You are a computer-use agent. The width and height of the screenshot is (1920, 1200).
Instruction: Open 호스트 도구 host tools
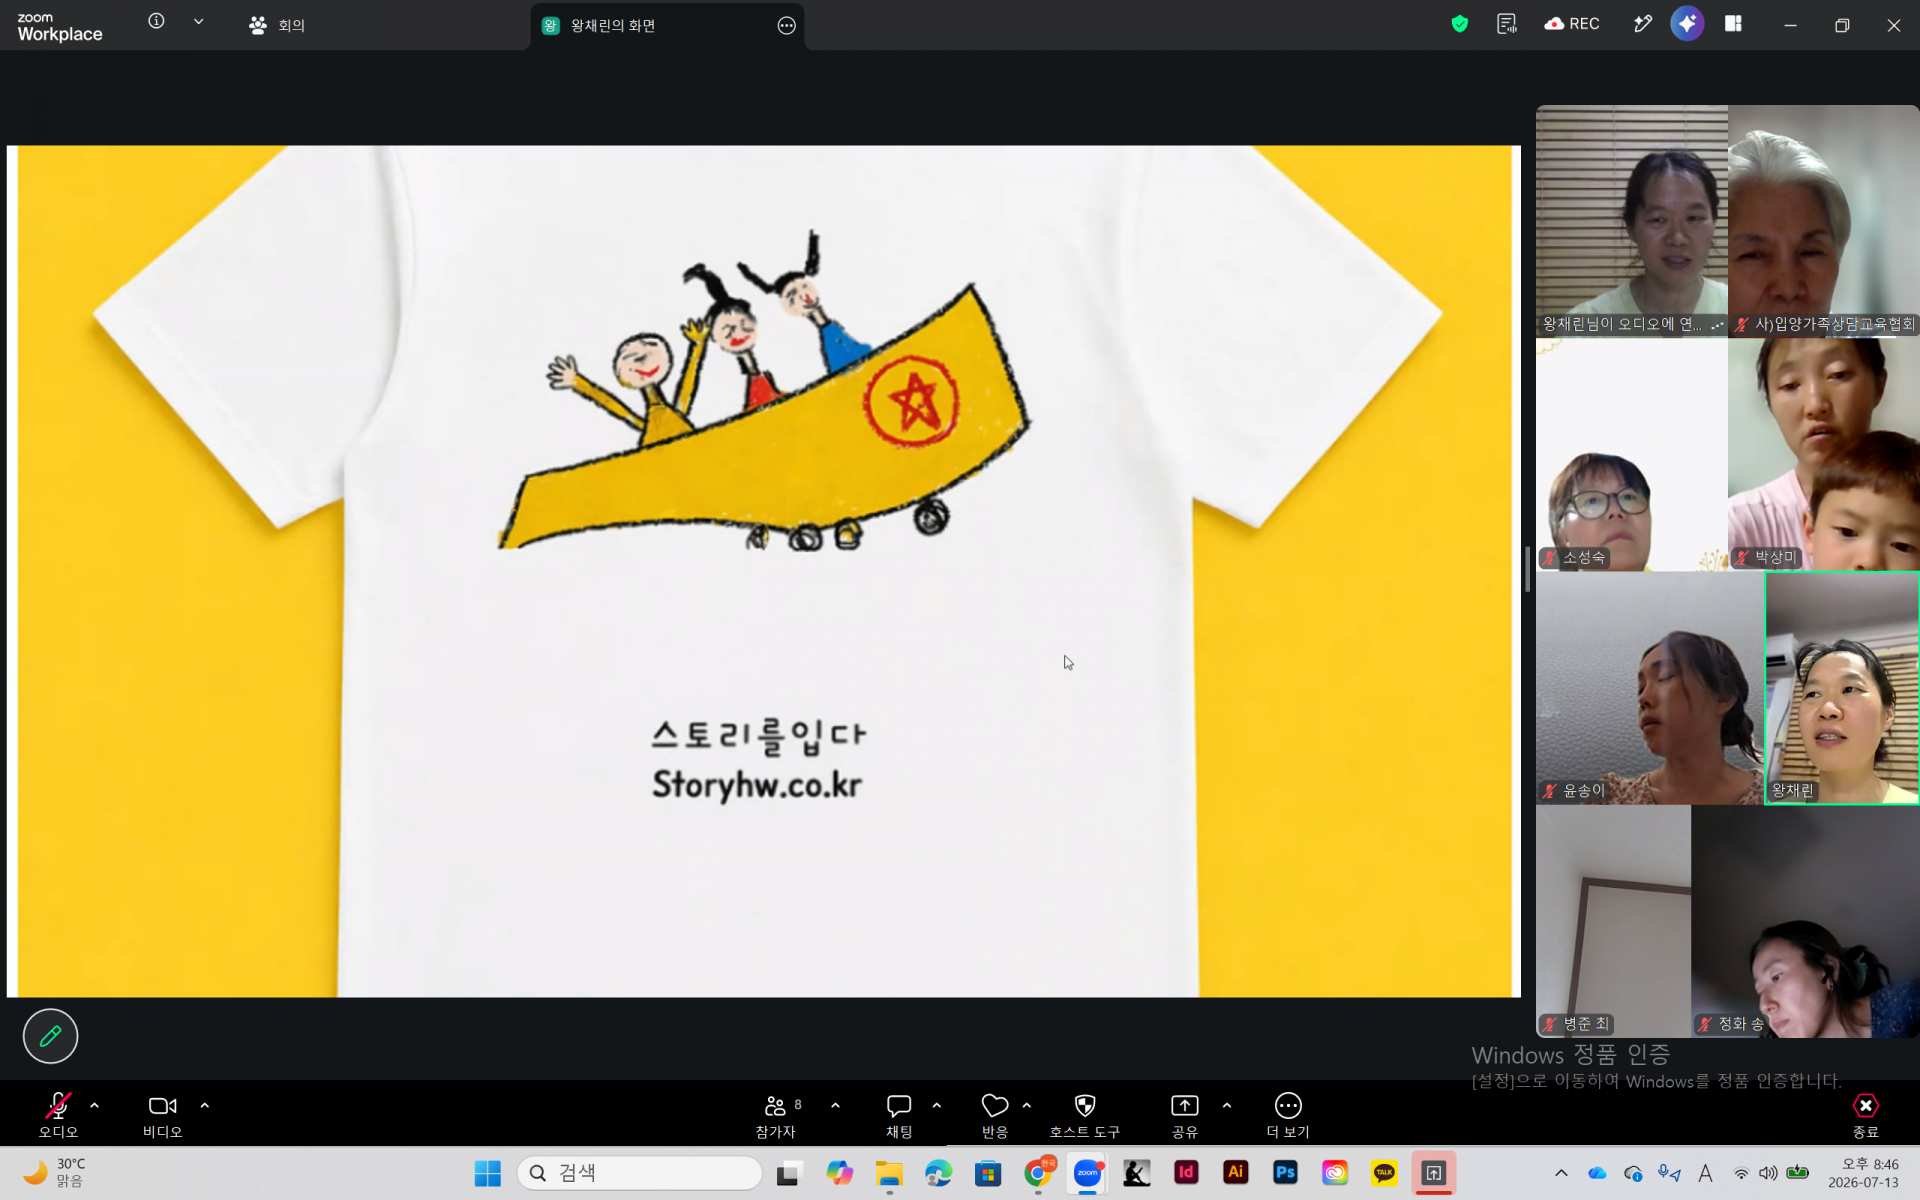point(1085,1114)
